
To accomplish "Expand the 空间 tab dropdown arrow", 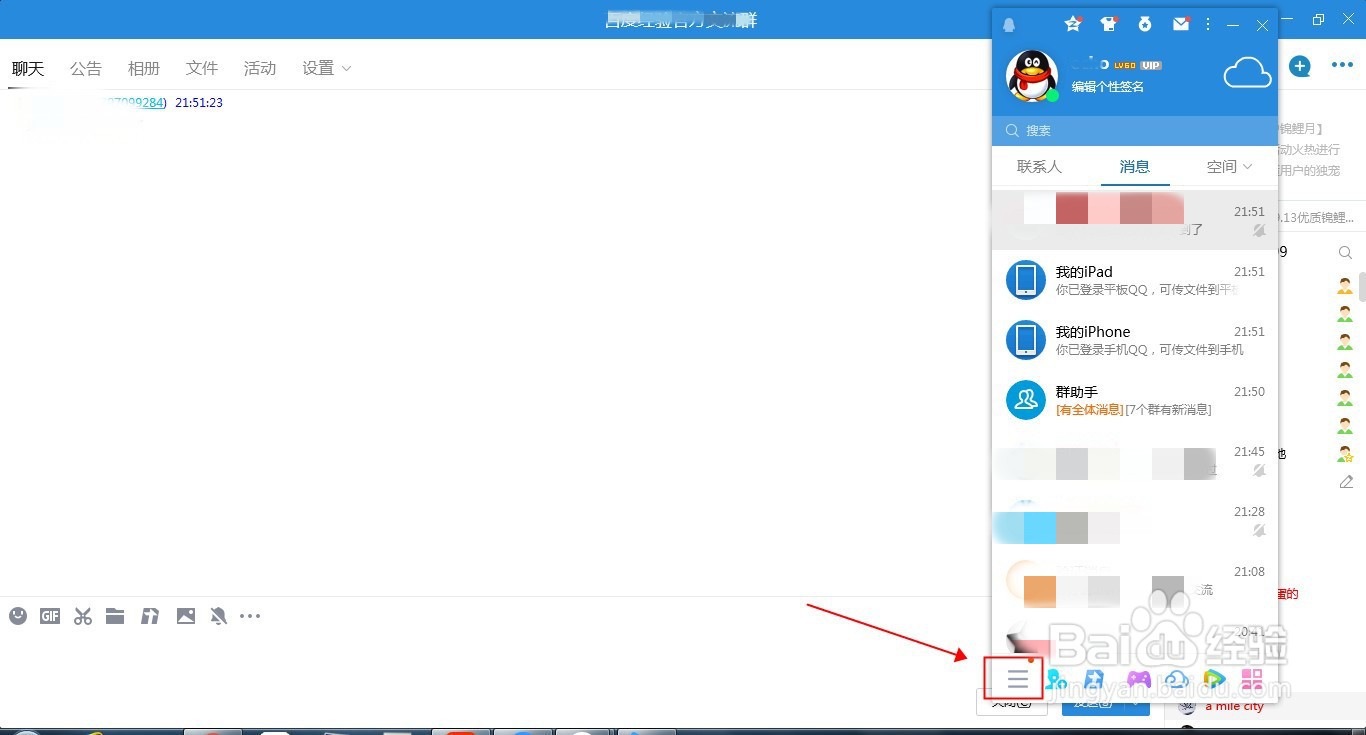I will (x=1248, y=167).
